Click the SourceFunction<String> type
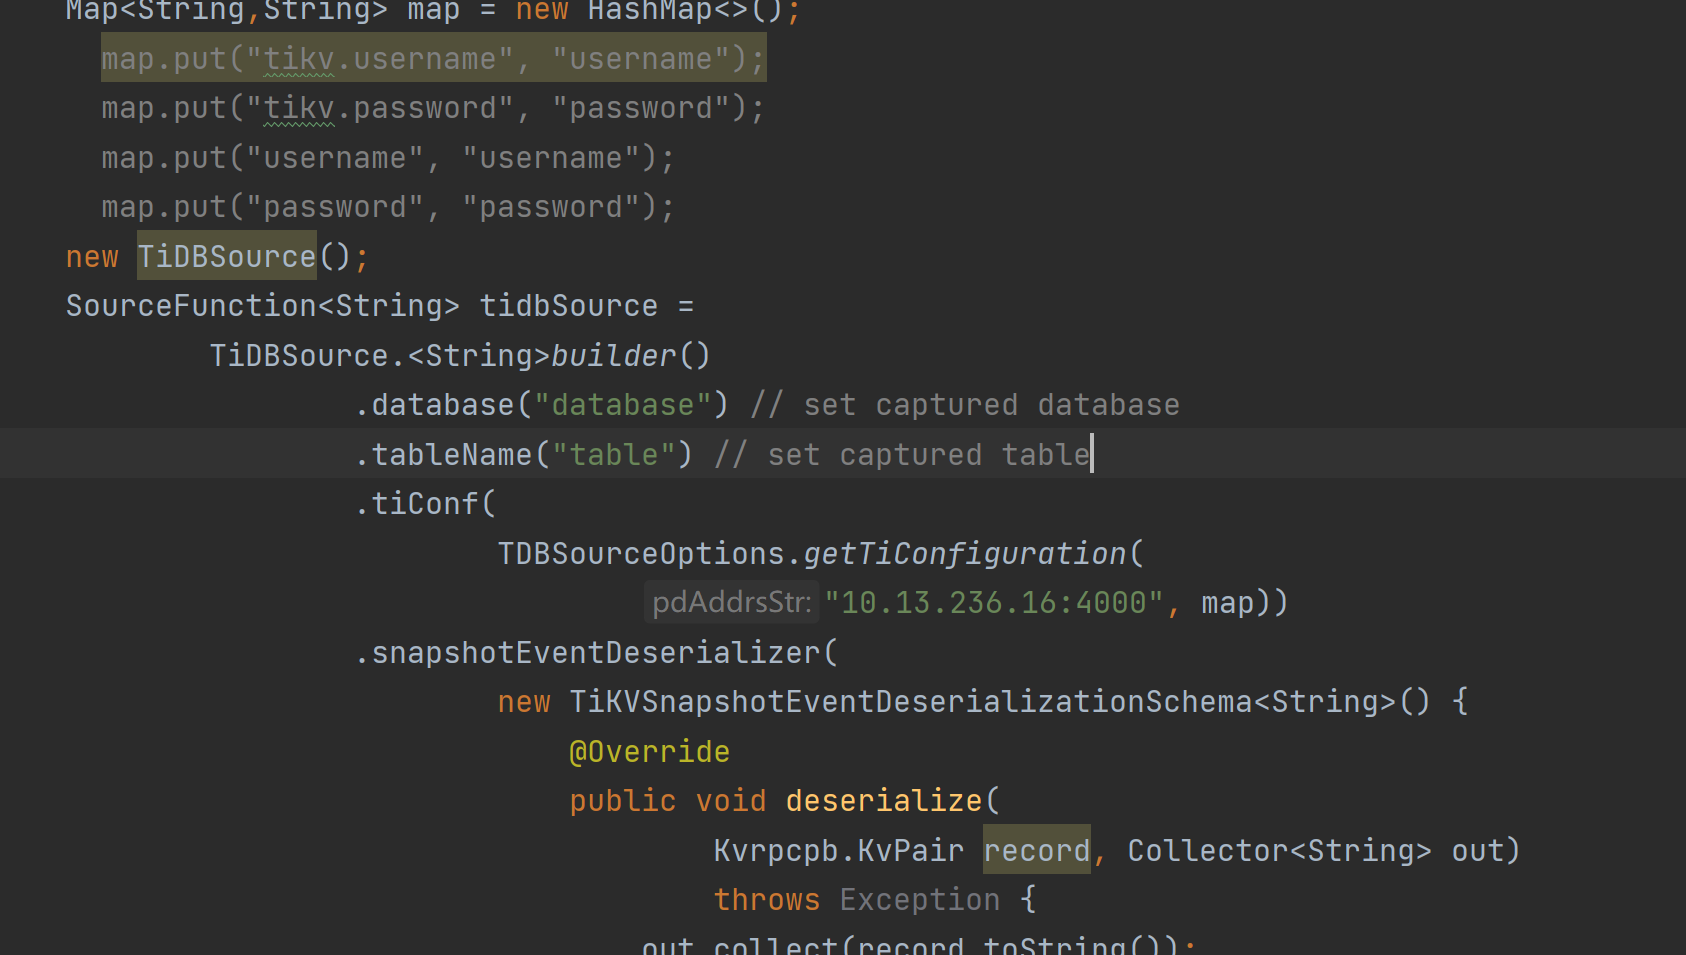 pyautogui.click(x=263, y=305)
